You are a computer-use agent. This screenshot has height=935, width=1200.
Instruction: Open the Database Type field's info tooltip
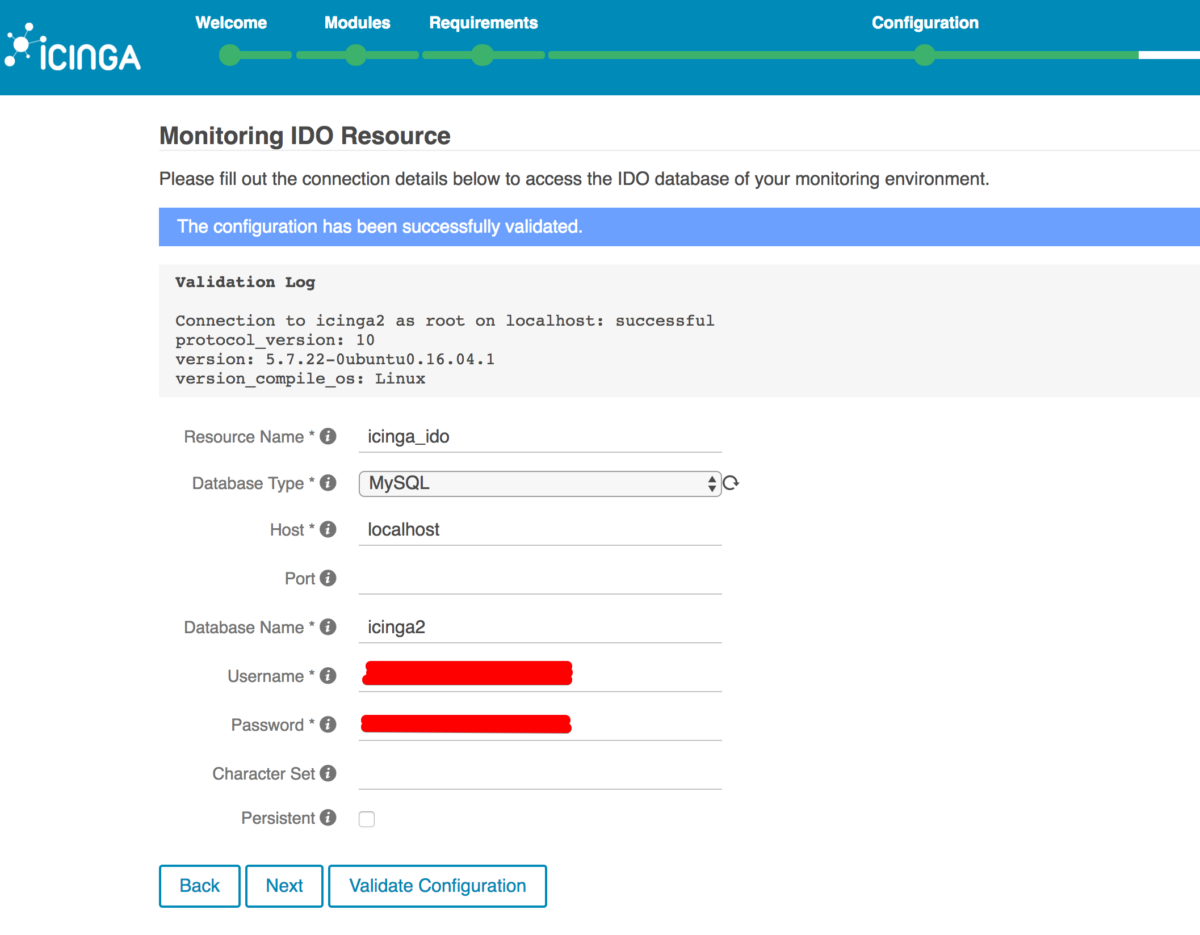(x=328, y=483)
